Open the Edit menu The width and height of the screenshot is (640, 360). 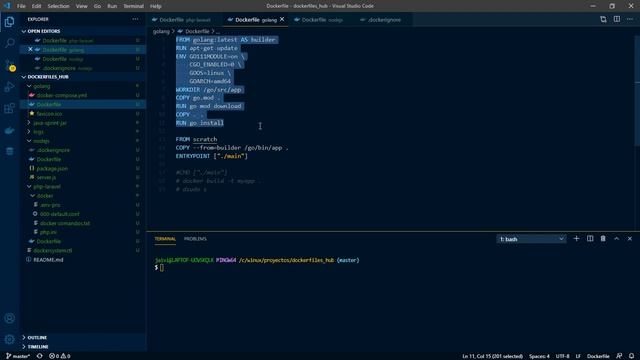point(36,6)
